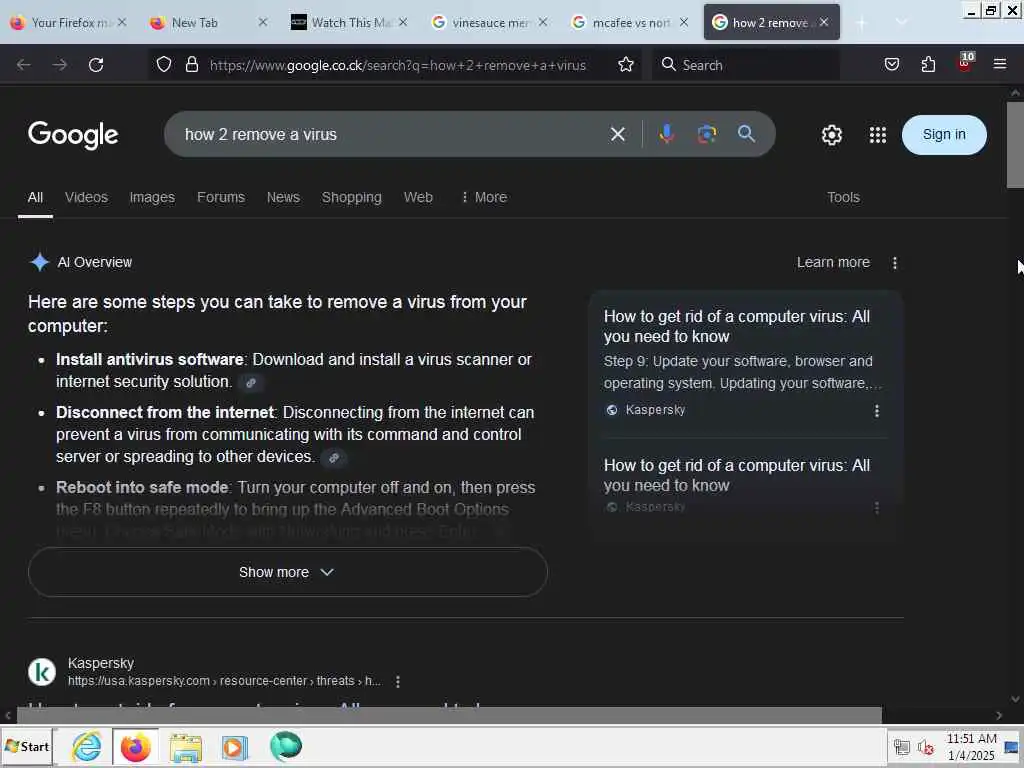Bookmark this page with the star icon
Viewport: 1024px width, 768px height.
point(626,64)
